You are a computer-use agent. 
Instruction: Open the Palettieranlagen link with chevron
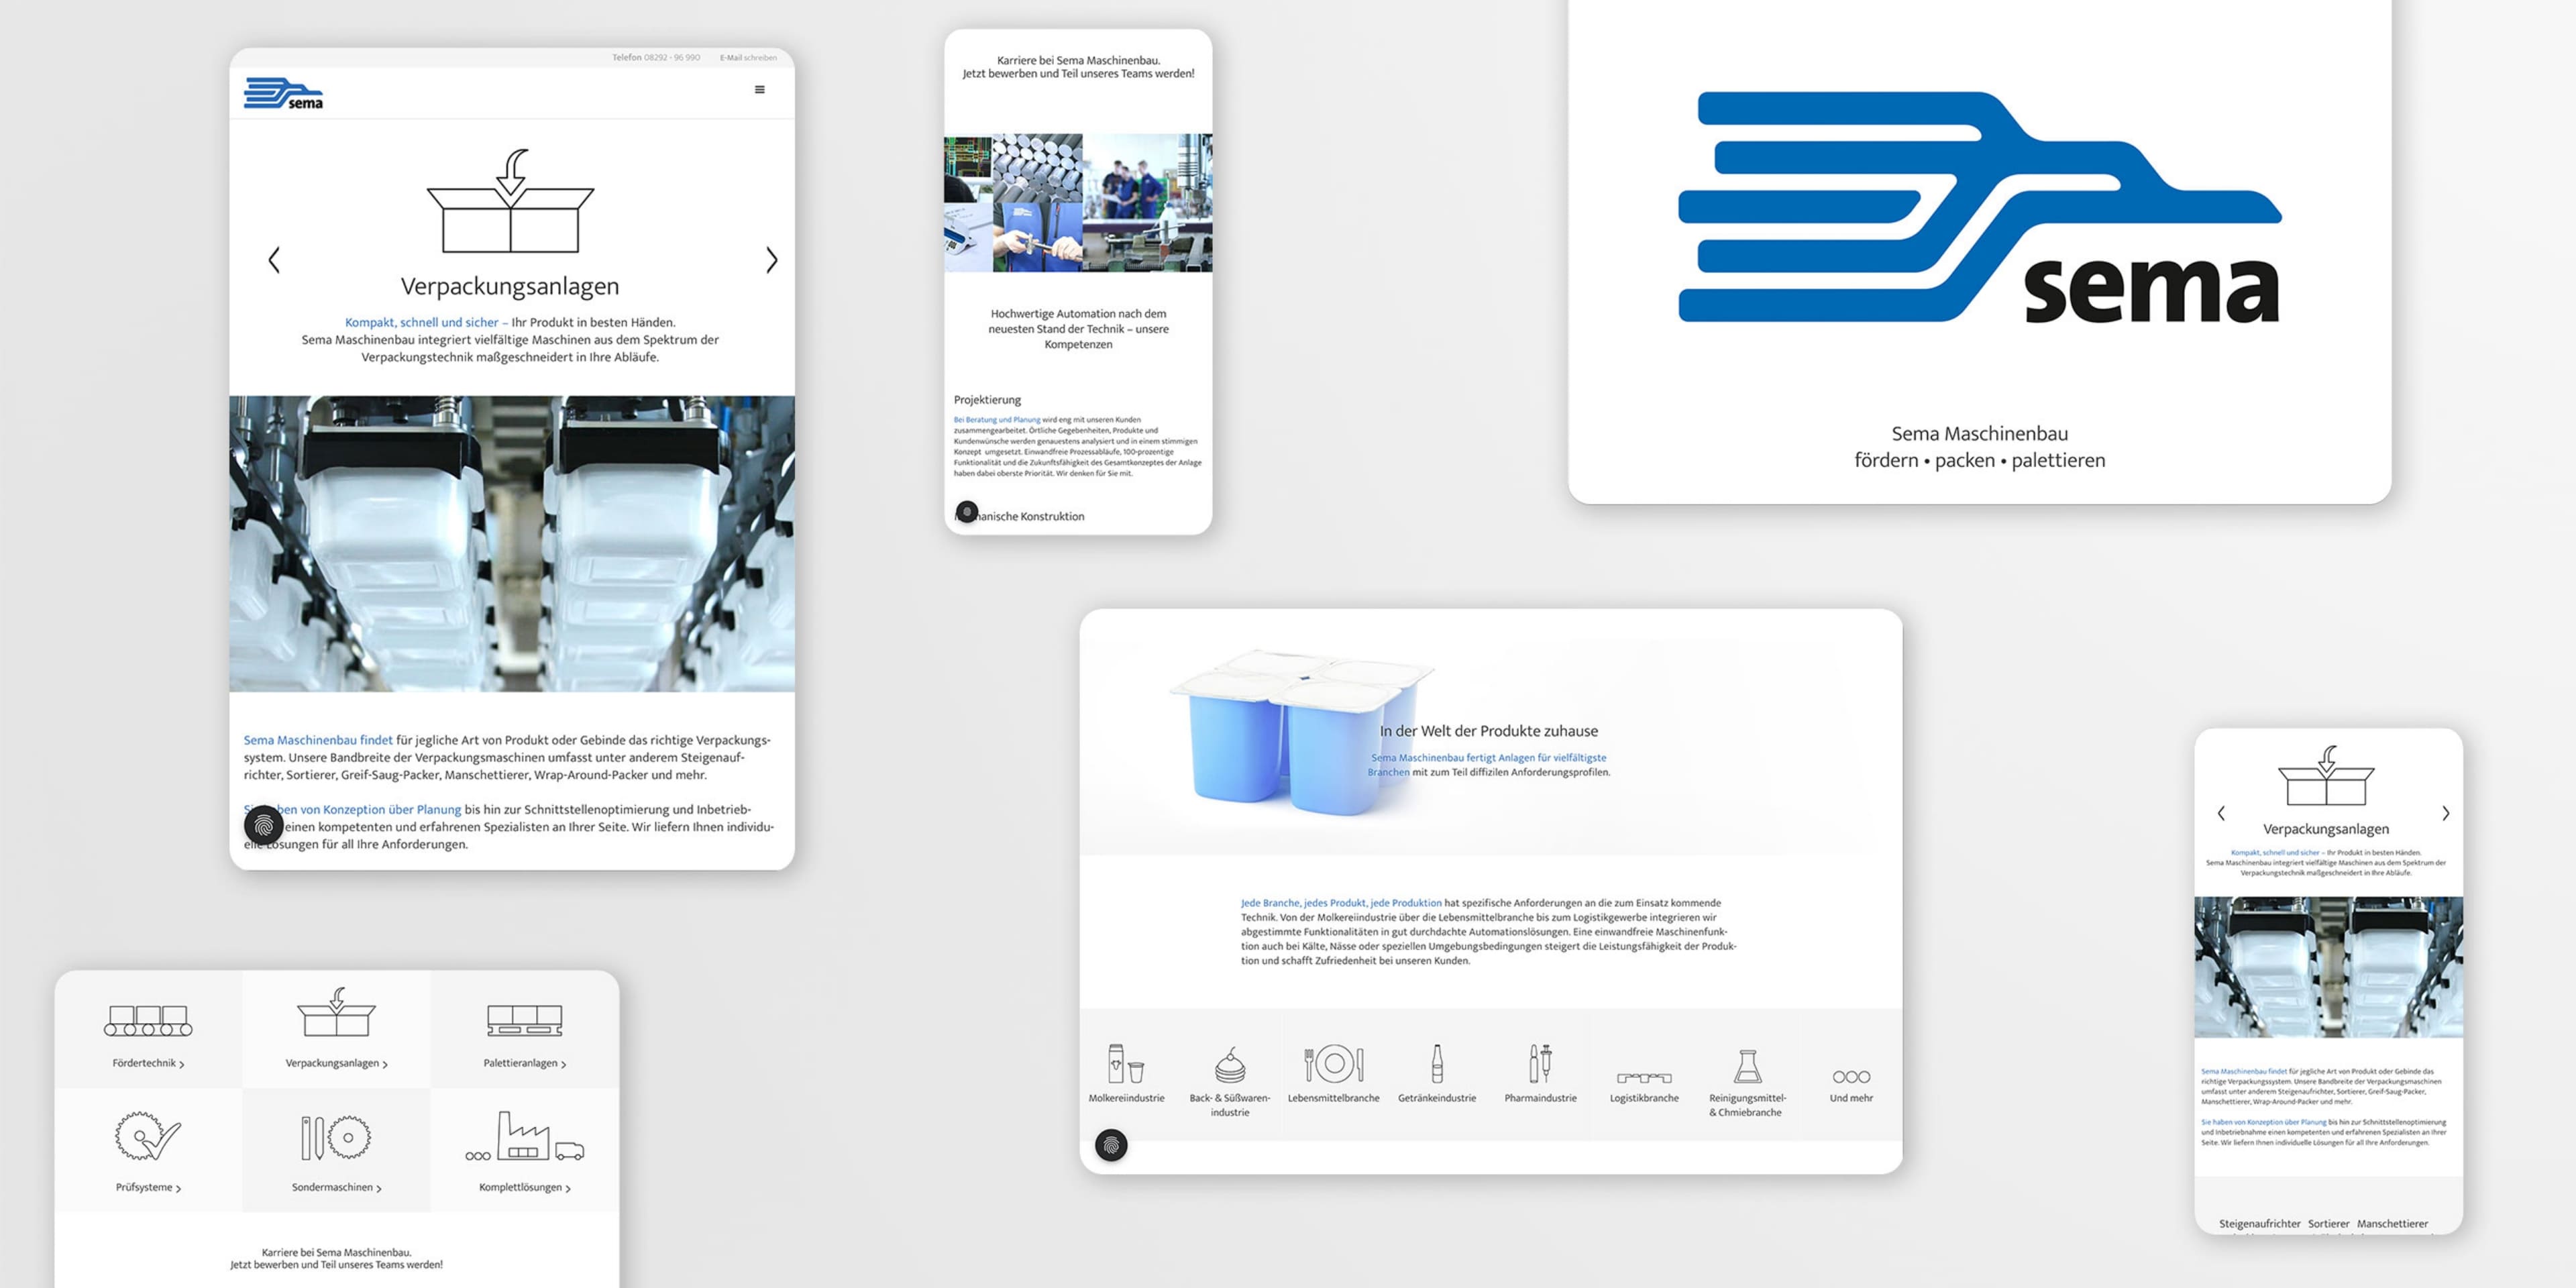click(525, 1063)
